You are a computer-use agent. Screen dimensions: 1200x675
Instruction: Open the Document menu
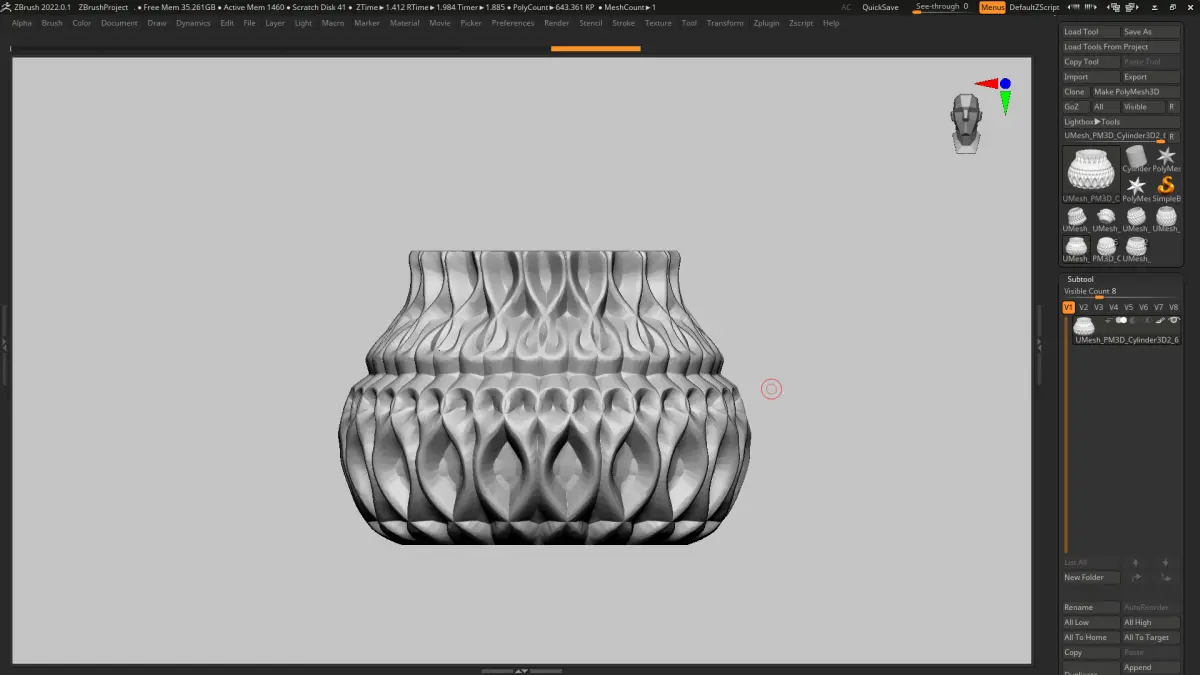119,23
